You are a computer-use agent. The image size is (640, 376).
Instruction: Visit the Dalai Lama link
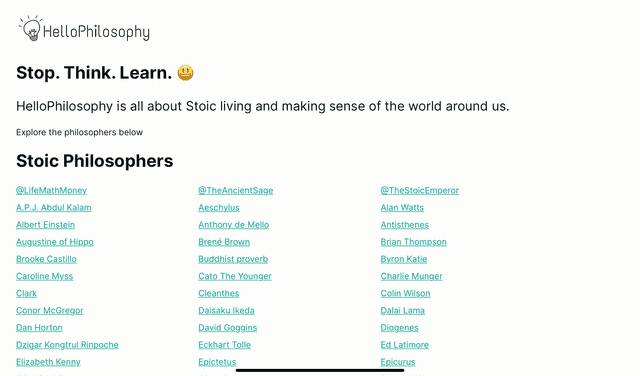402,310
